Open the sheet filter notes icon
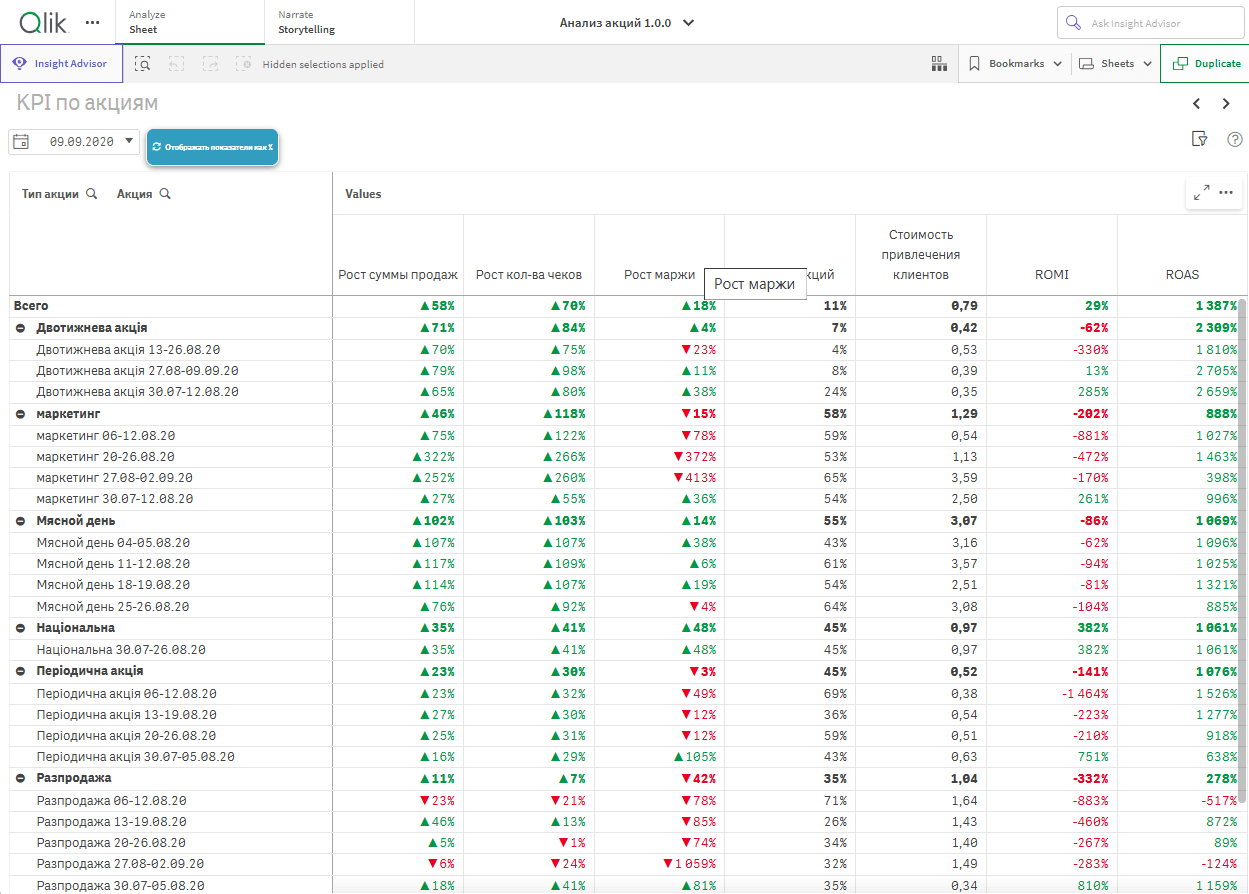The image size is (1249, 894). point(1200,139)
